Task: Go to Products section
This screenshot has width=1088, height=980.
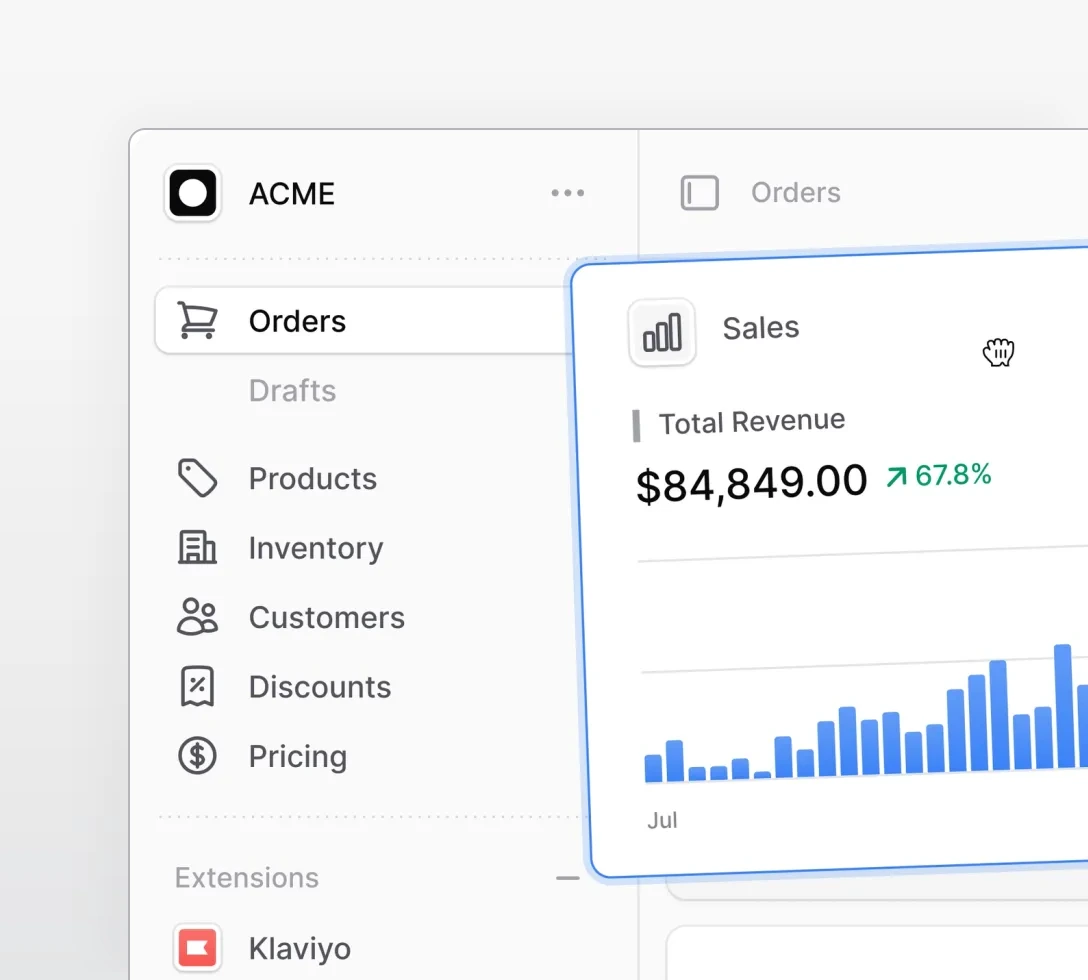Action: click(x=312, y=479)
